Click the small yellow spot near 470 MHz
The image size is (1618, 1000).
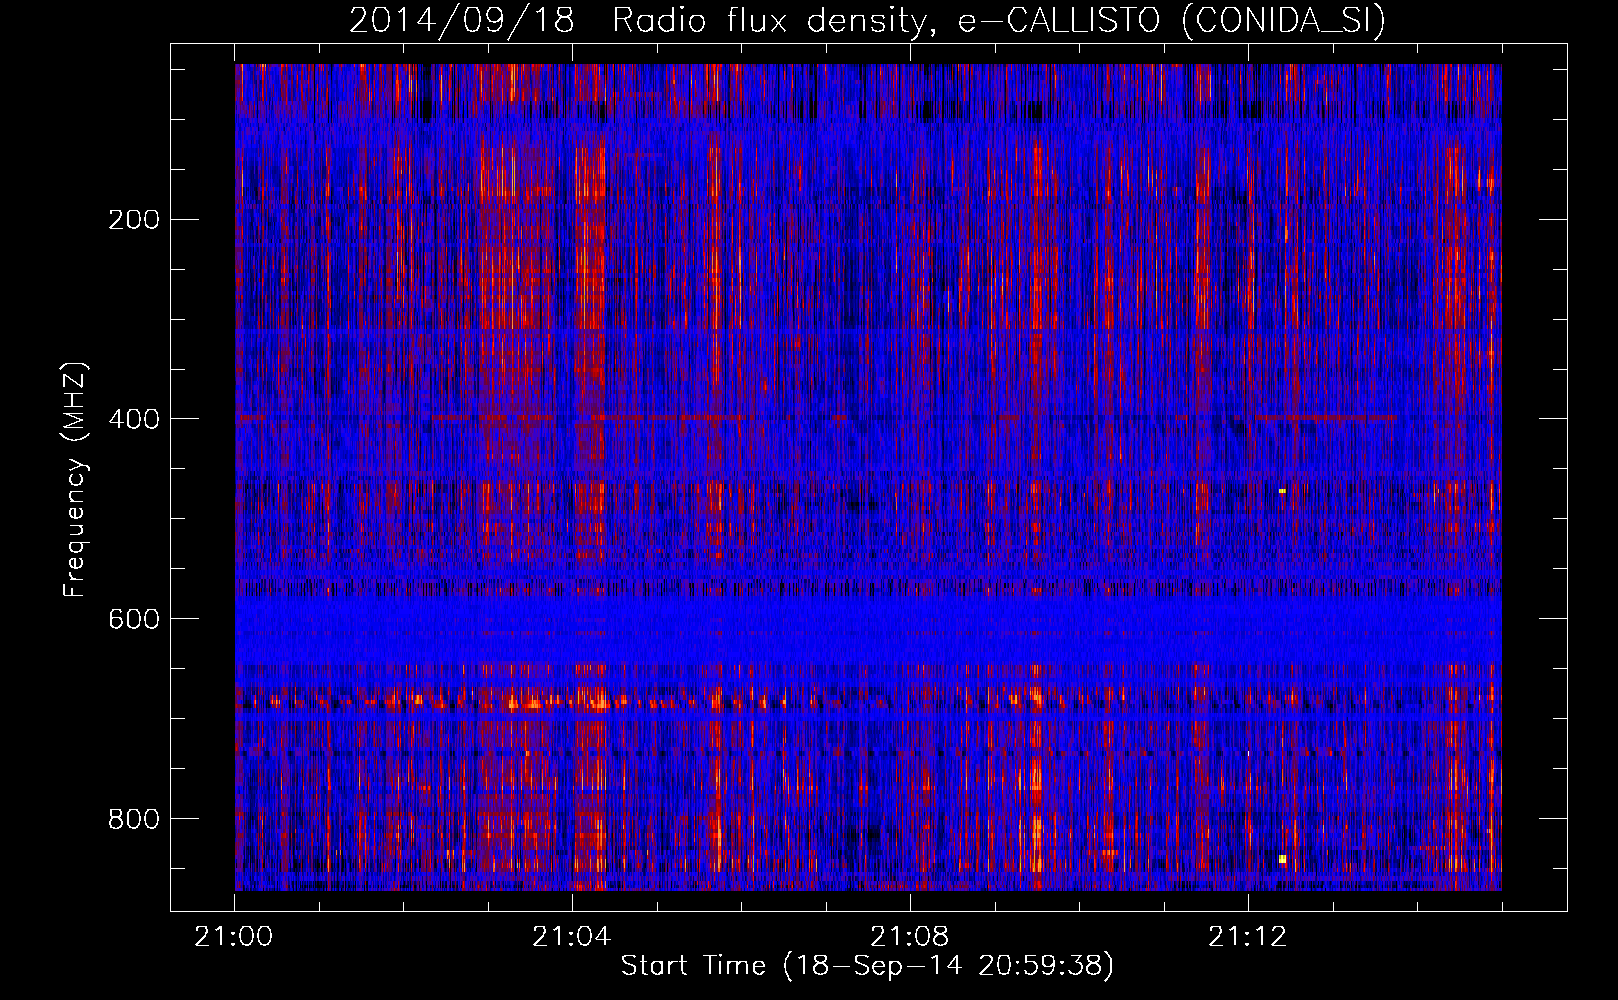(1282, 491)
